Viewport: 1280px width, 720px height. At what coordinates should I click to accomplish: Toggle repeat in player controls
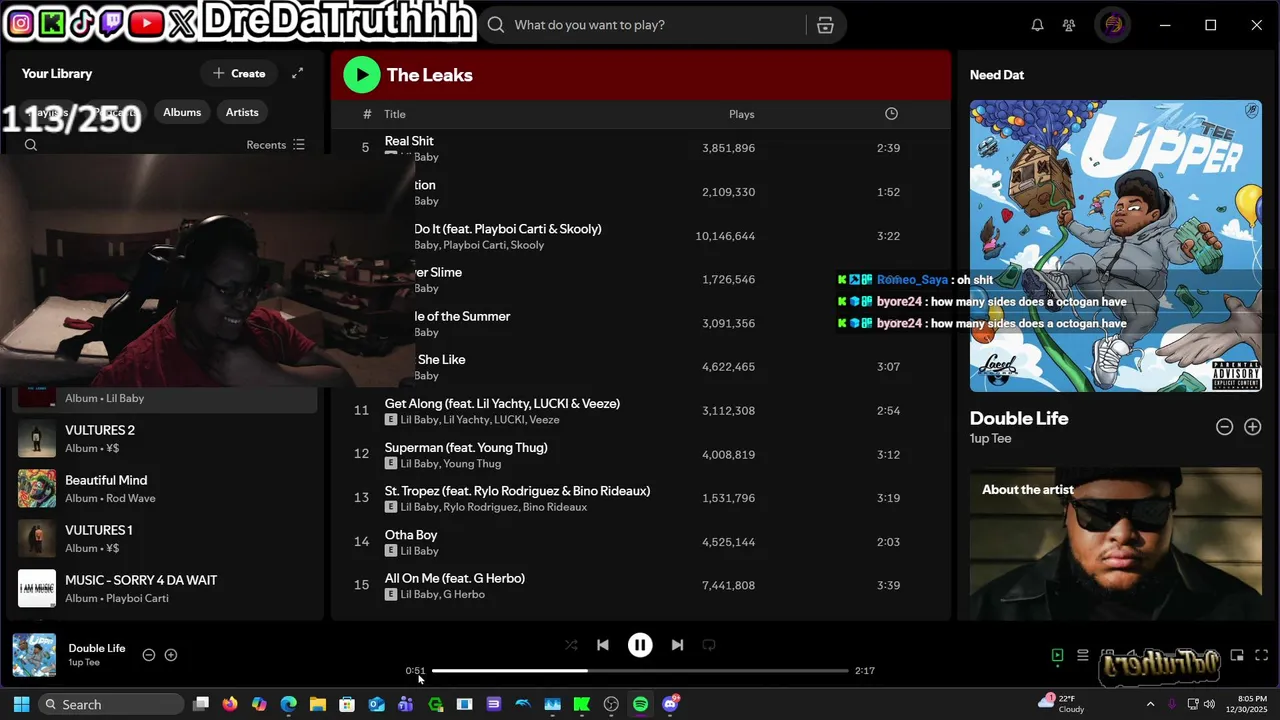[709, 645]
